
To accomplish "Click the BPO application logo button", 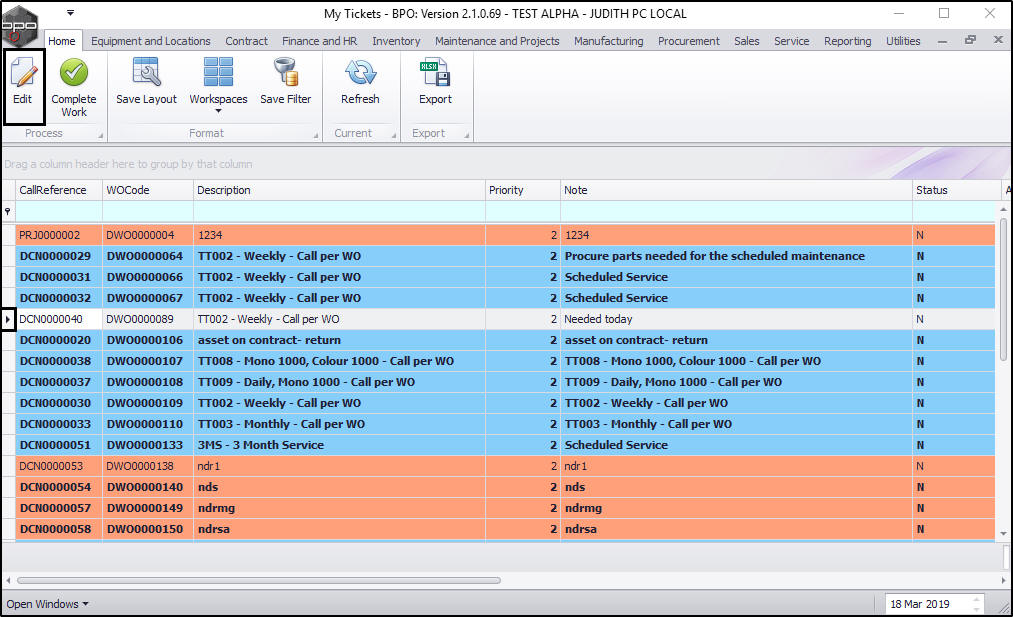I will click(21, 22).
